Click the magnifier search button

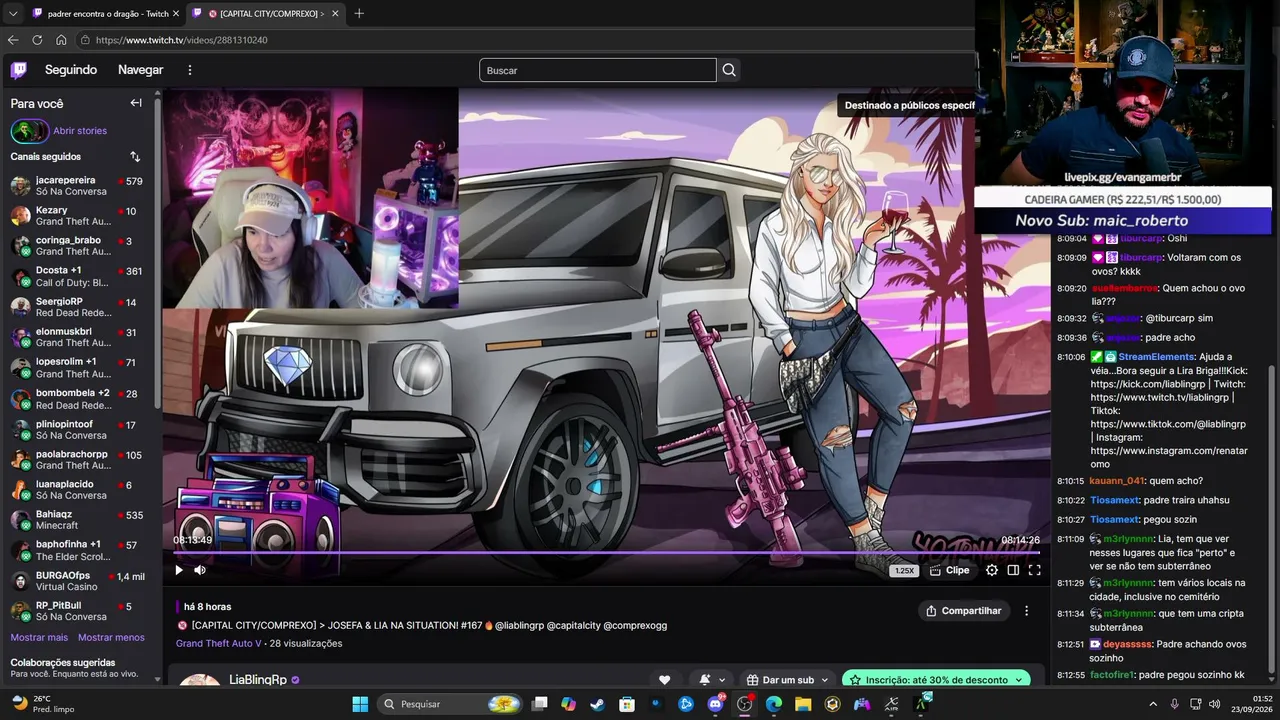point(729,70)
